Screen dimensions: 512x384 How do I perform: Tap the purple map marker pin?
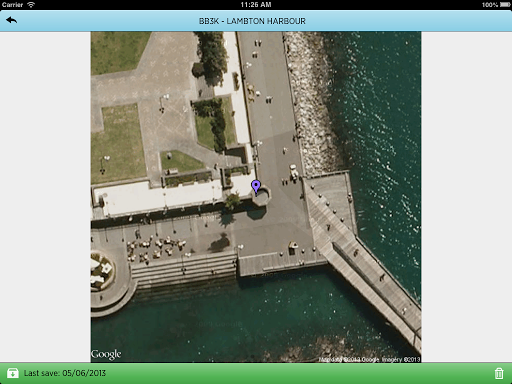256,187
